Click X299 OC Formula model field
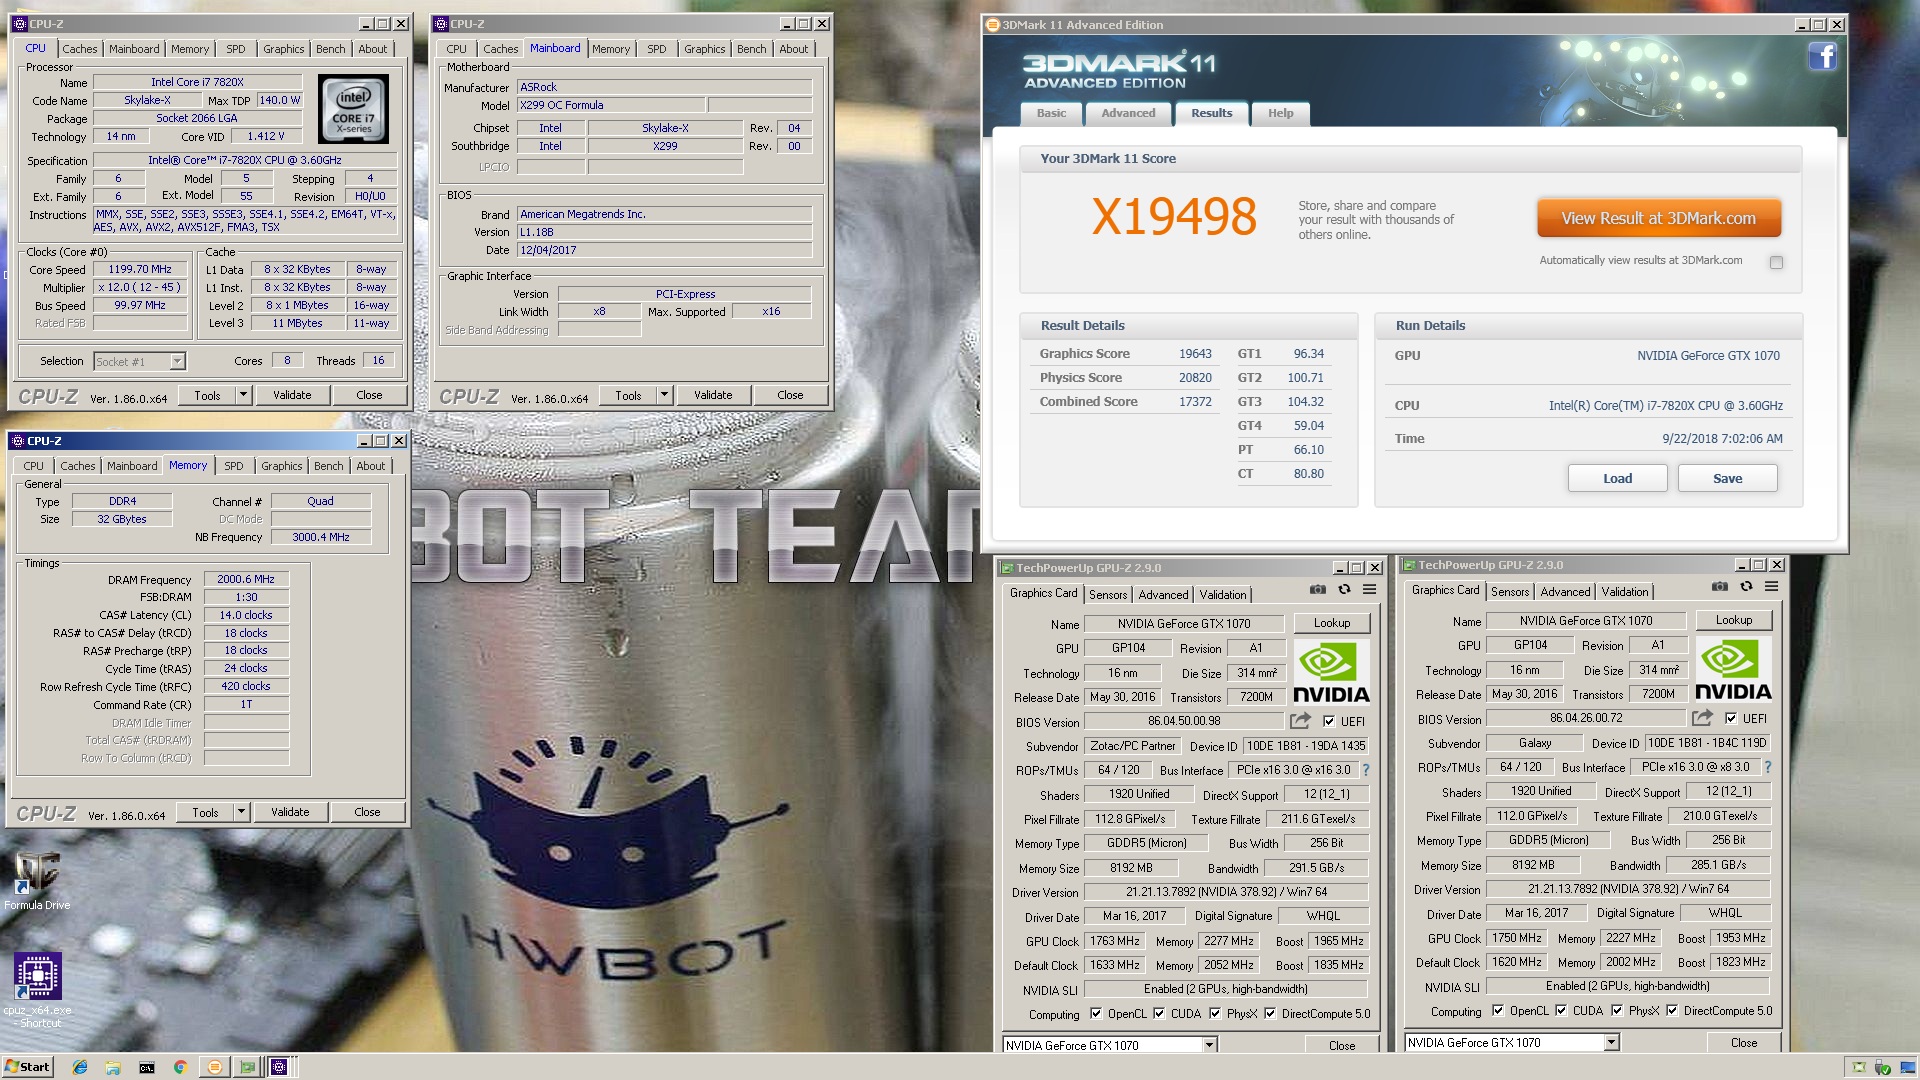The height and width of the screenshot is (1080, 1920). (x=610, y=105)
